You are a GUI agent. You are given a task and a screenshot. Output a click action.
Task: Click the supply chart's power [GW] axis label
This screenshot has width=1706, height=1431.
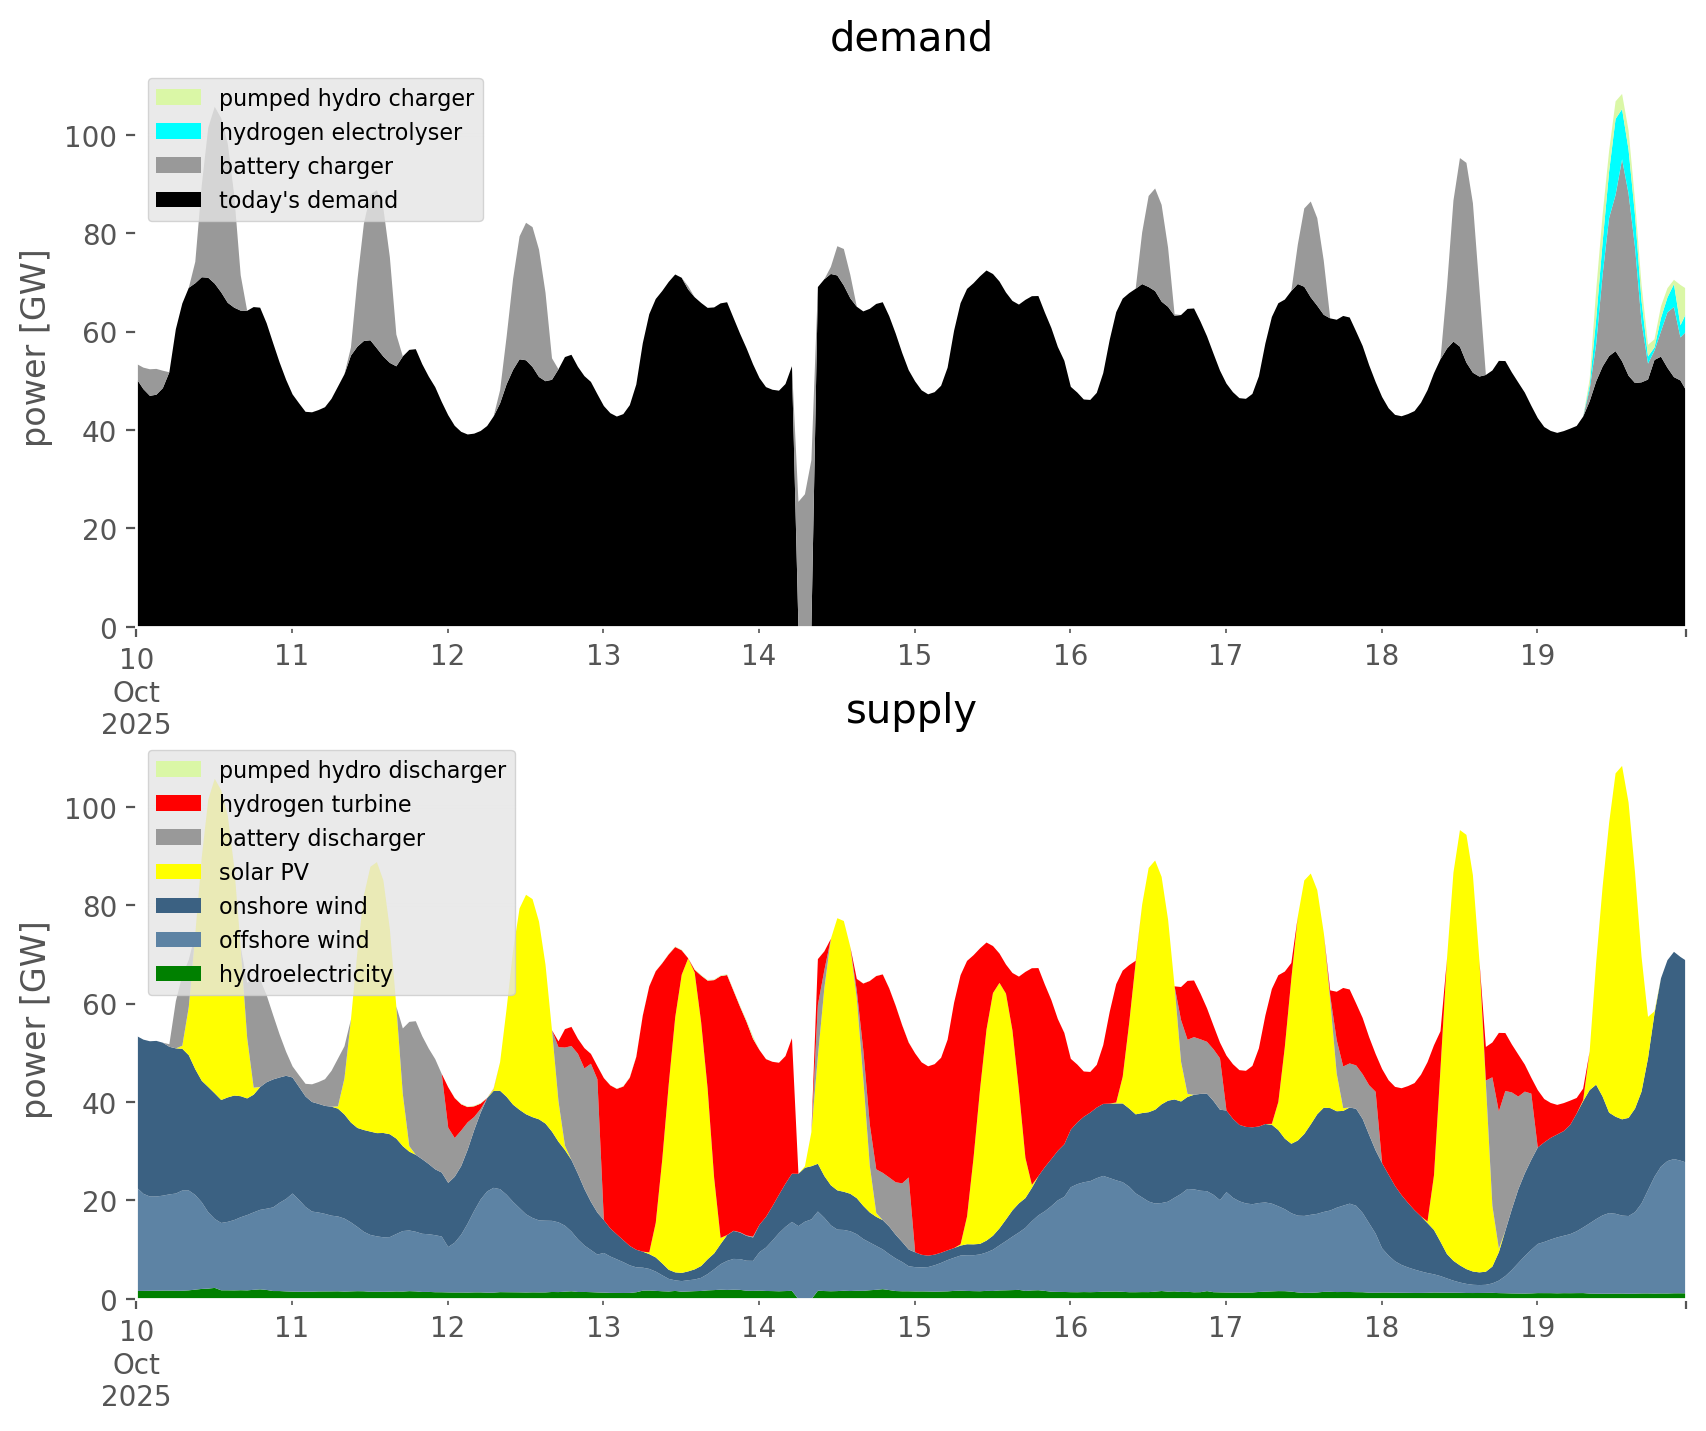(35, 1020)
